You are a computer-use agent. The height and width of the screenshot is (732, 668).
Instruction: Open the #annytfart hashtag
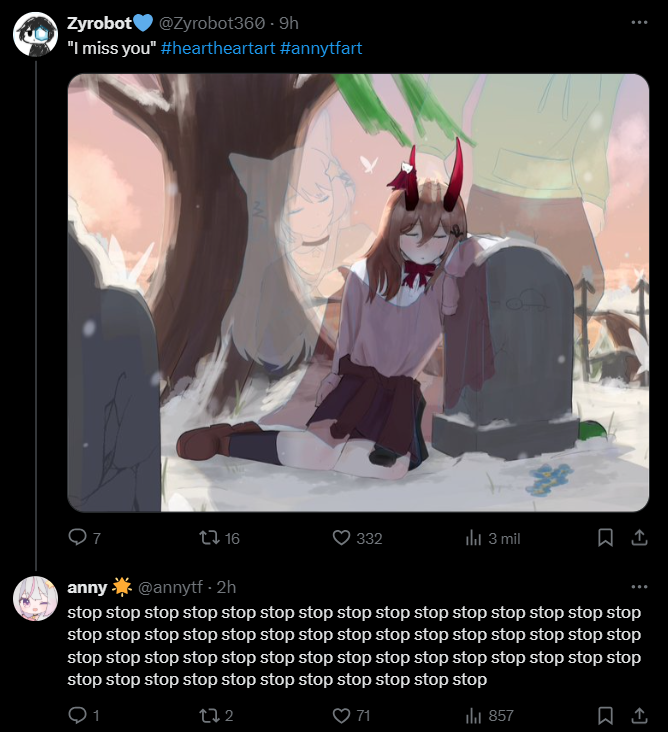tap(321, 48)
